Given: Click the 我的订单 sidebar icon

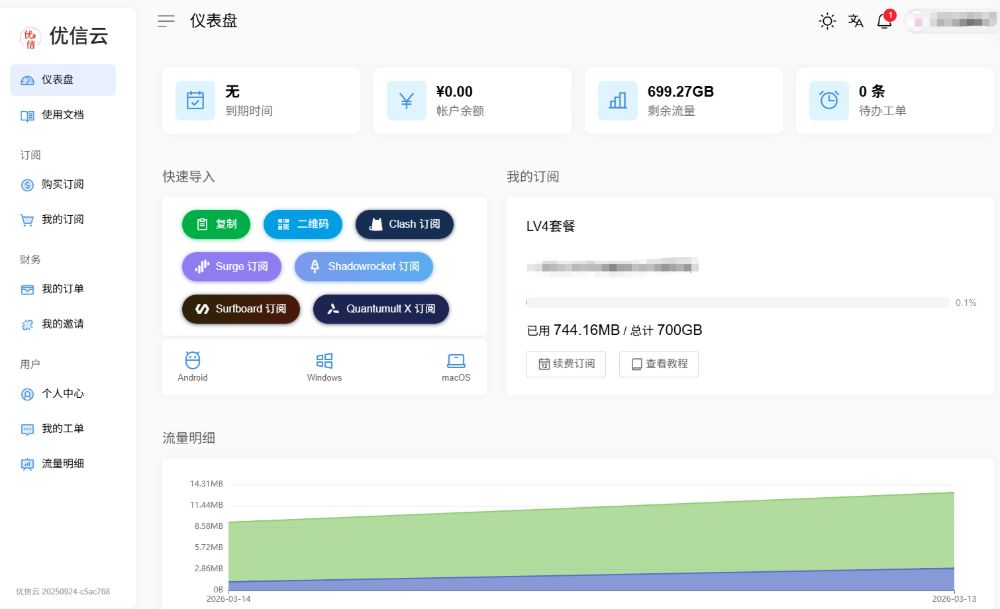Looking at the screenshot, I should pos(28,289).
